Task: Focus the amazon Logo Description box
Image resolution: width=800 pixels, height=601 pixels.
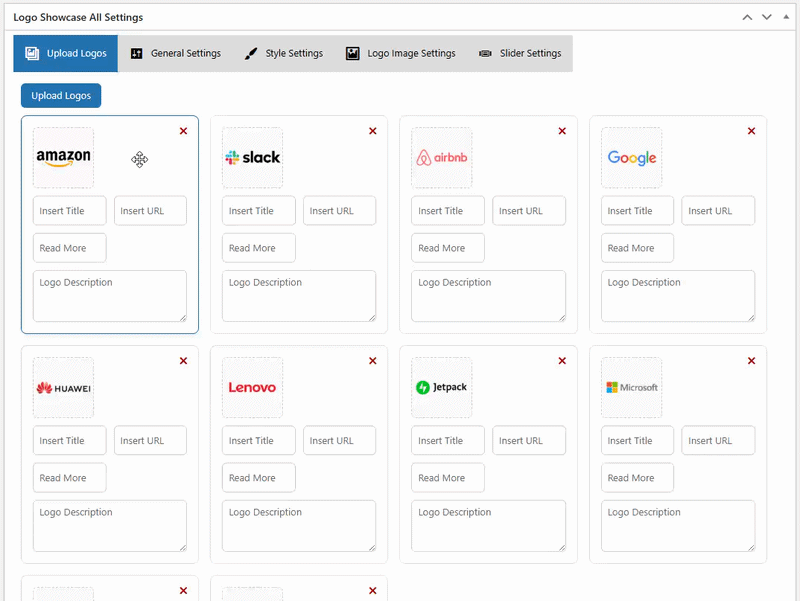Action: [110, 296]
